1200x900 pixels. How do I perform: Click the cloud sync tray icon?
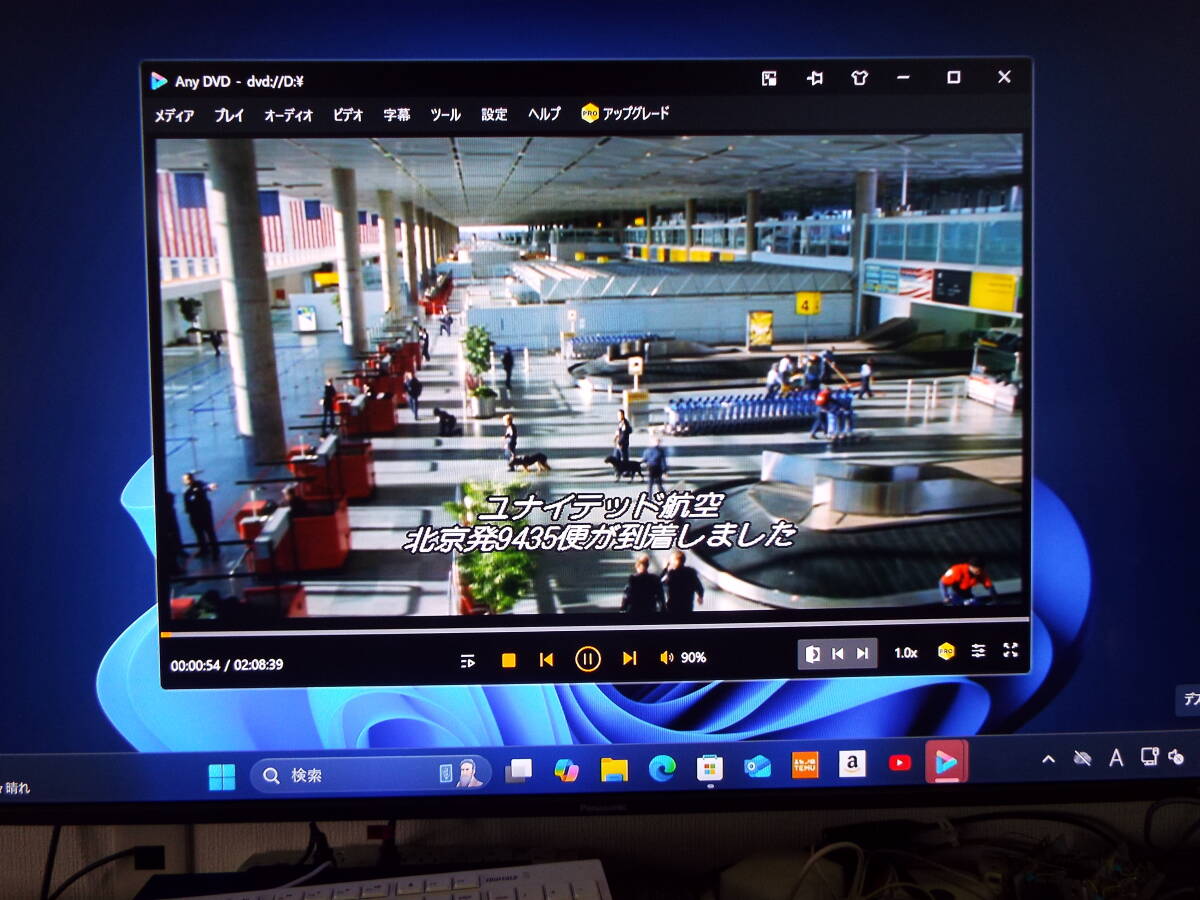pyautogui.click(x=1082, y=758)
